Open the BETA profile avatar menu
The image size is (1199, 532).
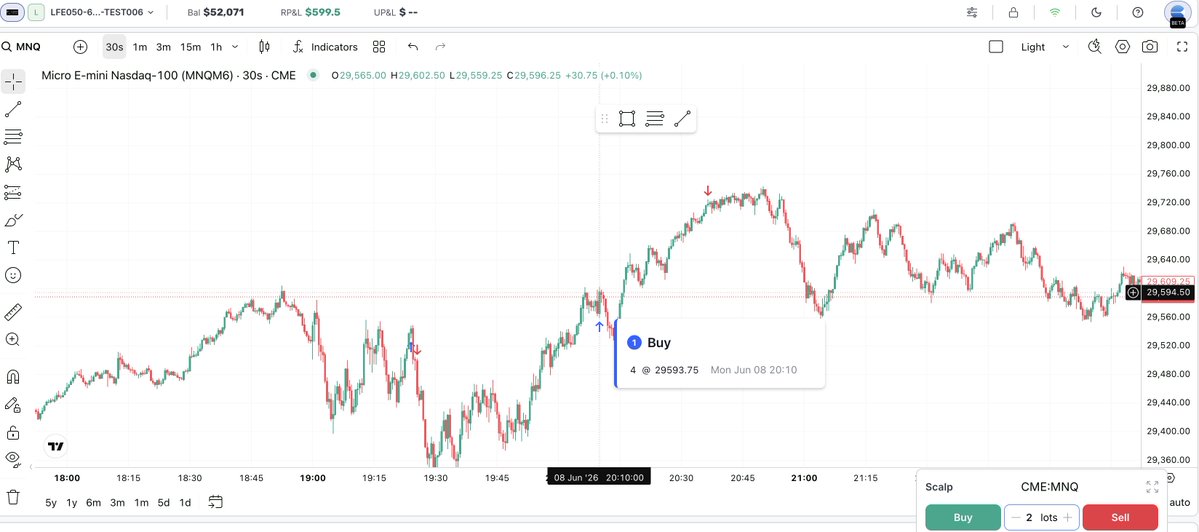point(1178,13)
